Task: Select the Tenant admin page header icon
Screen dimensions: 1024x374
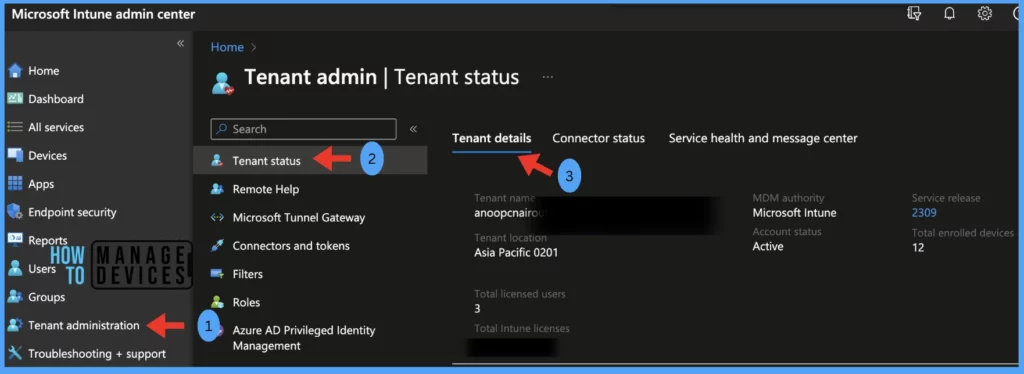Action: coord(223,83)
